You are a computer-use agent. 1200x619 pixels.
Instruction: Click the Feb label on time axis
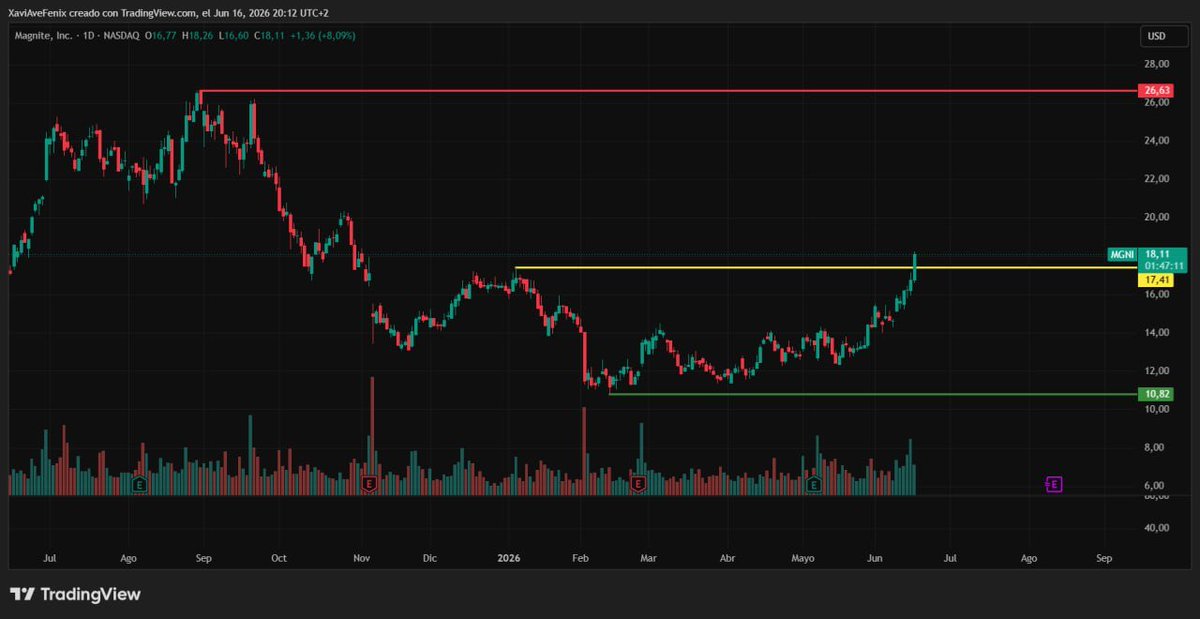tap(581, 559)
